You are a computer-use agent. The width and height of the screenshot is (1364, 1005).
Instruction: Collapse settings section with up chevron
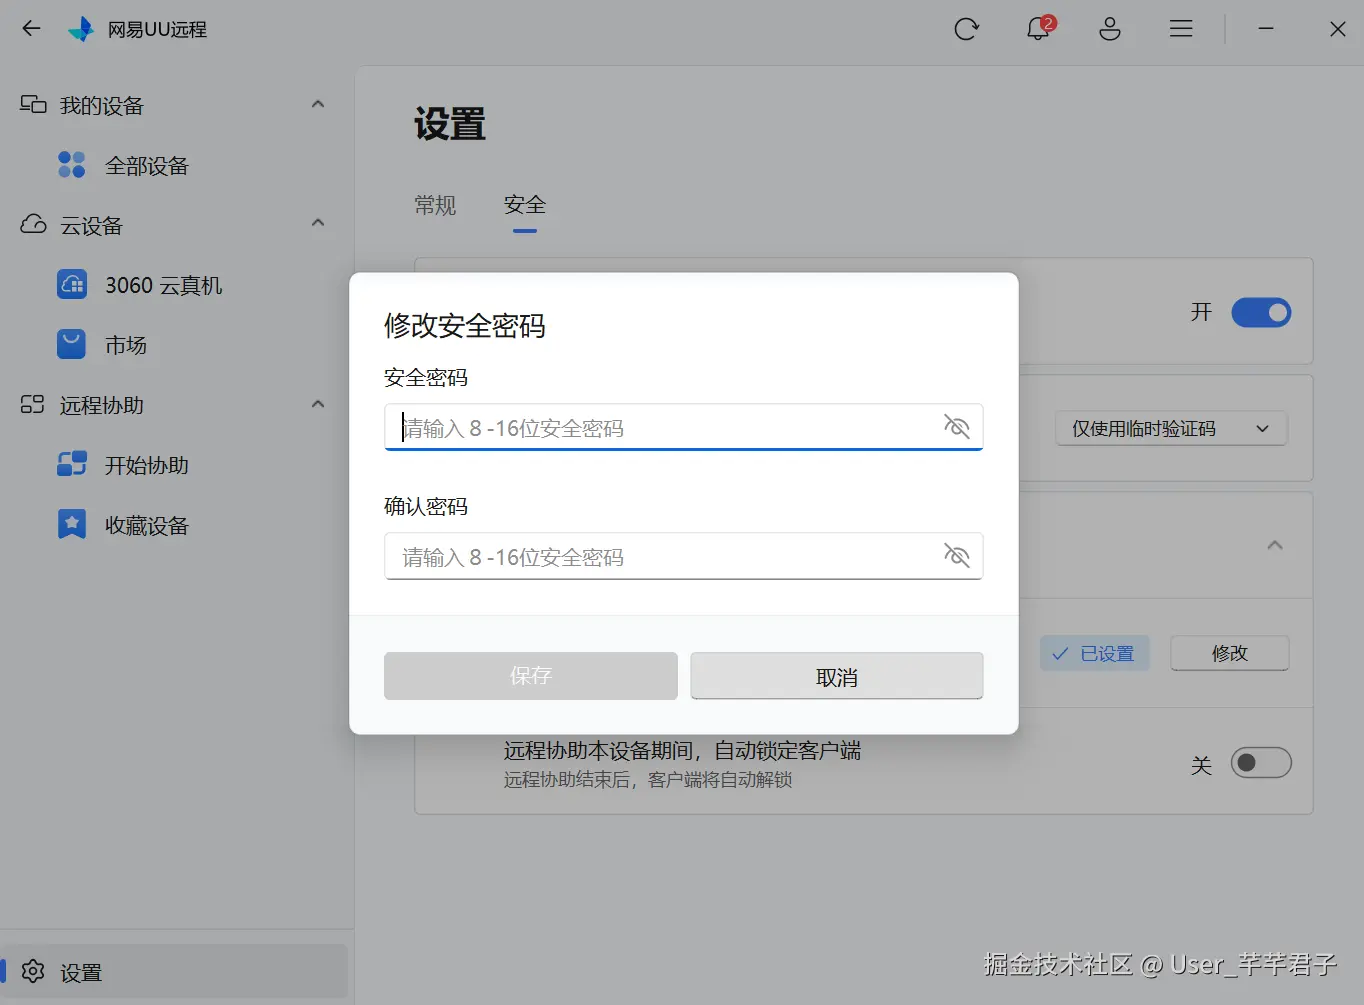pos(1275,545)
